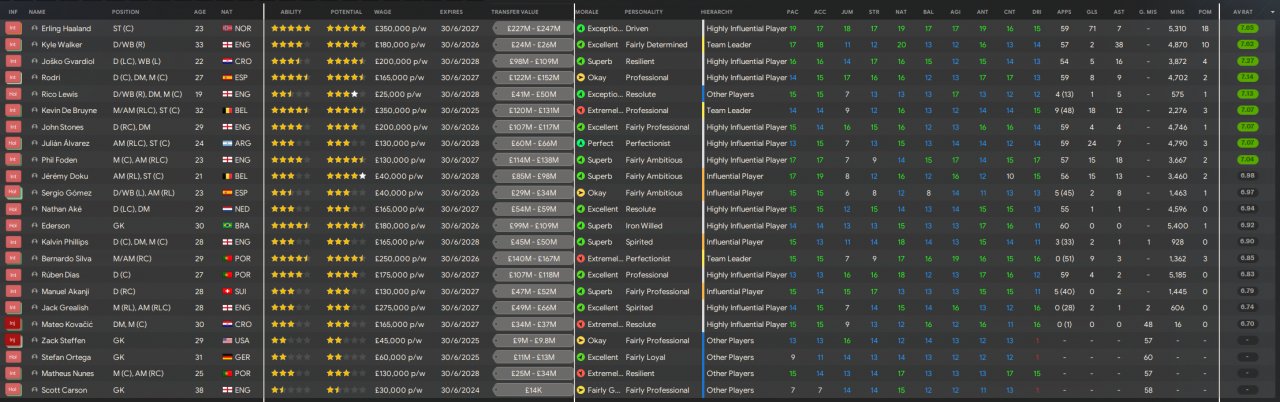Sort by the POSITION column header
This screenshot has width=1280, height=402.
point(126,11)
